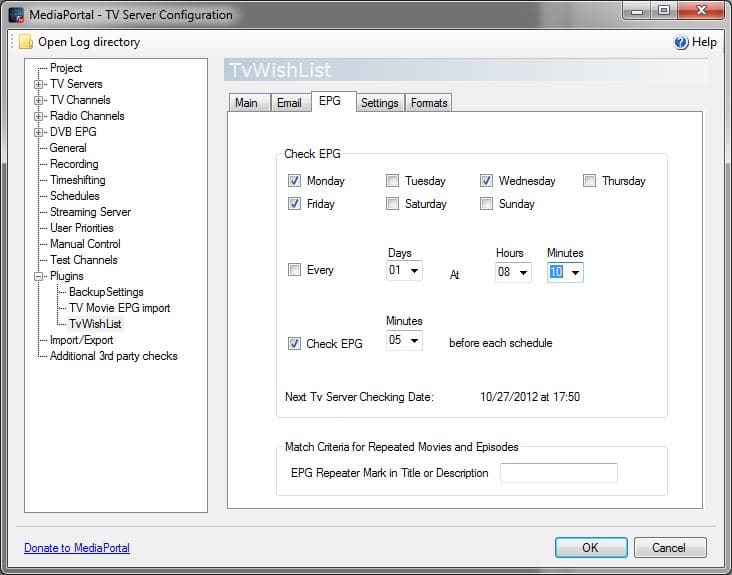Select General in the tree
Viewport: 732px width, 575px height.
tap(68, 148)
